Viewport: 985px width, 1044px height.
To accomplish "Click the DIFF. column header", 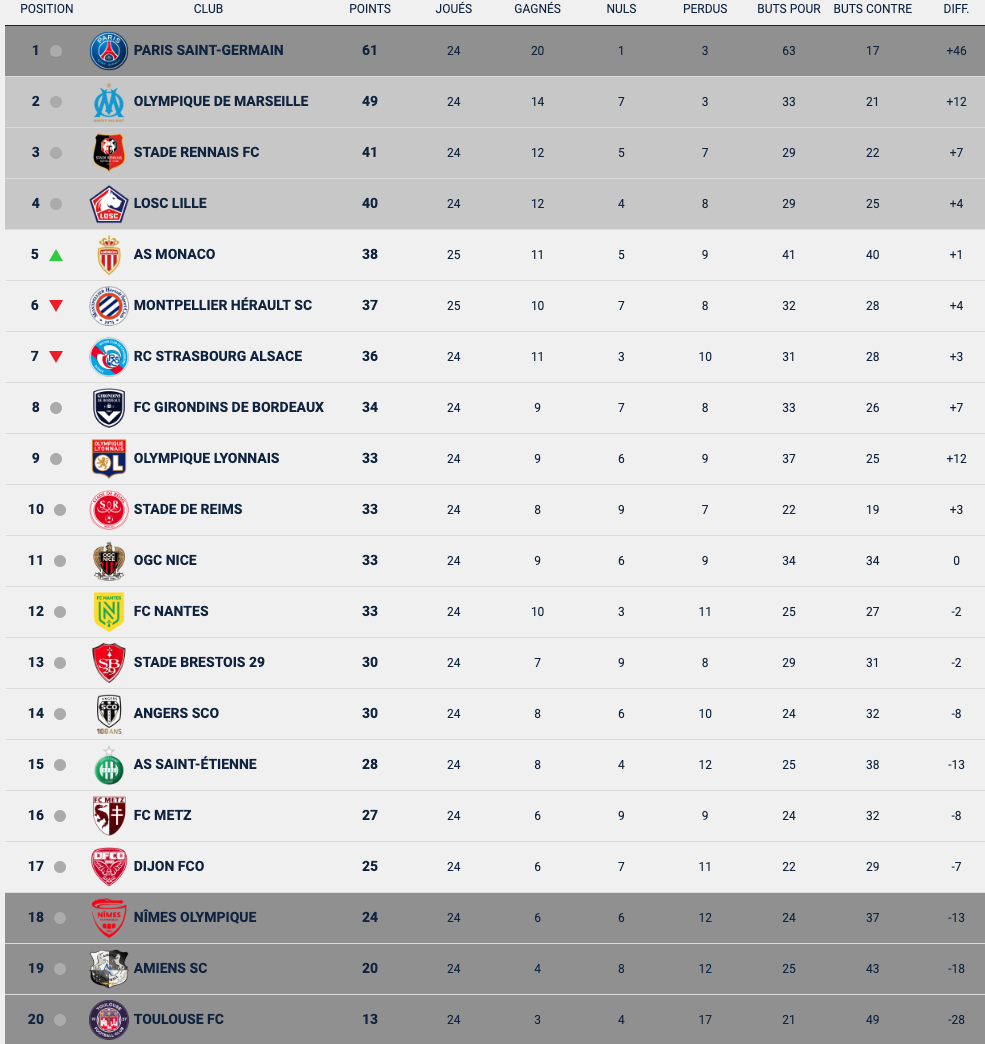I will [956, 9].
